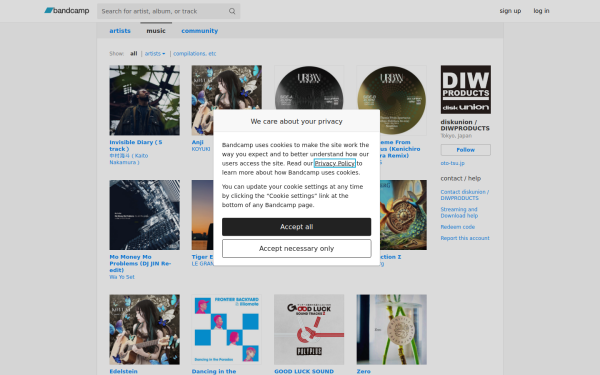
Task: Click the search magnifier icon
Action: 232,11
